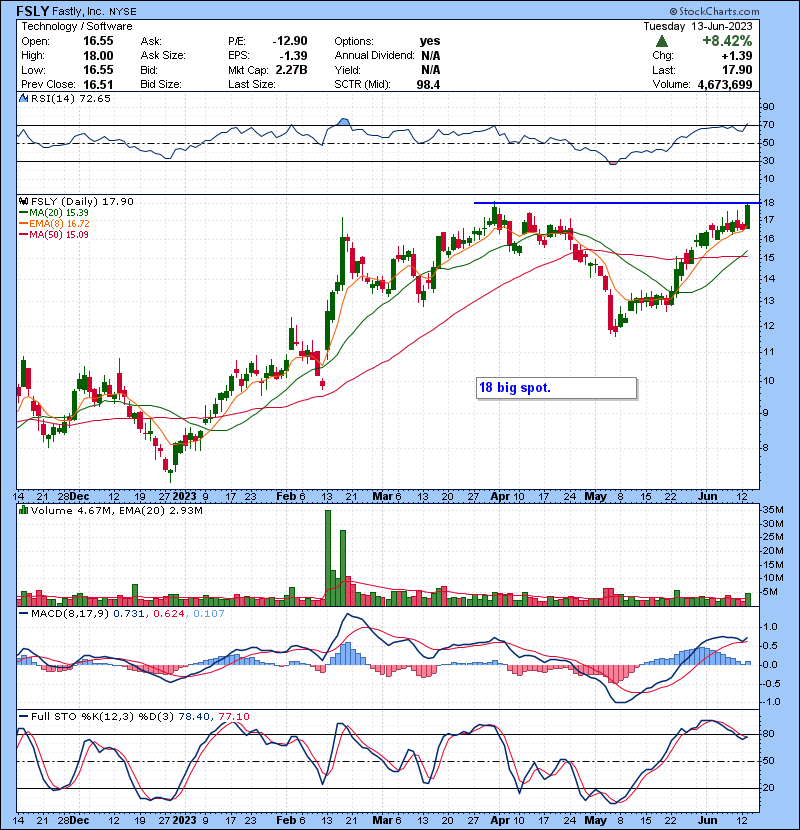The width and height of the screenshot is (800, 830).
Task: Click the Feb label on the bottom date axis
Action: click(285, 820)
